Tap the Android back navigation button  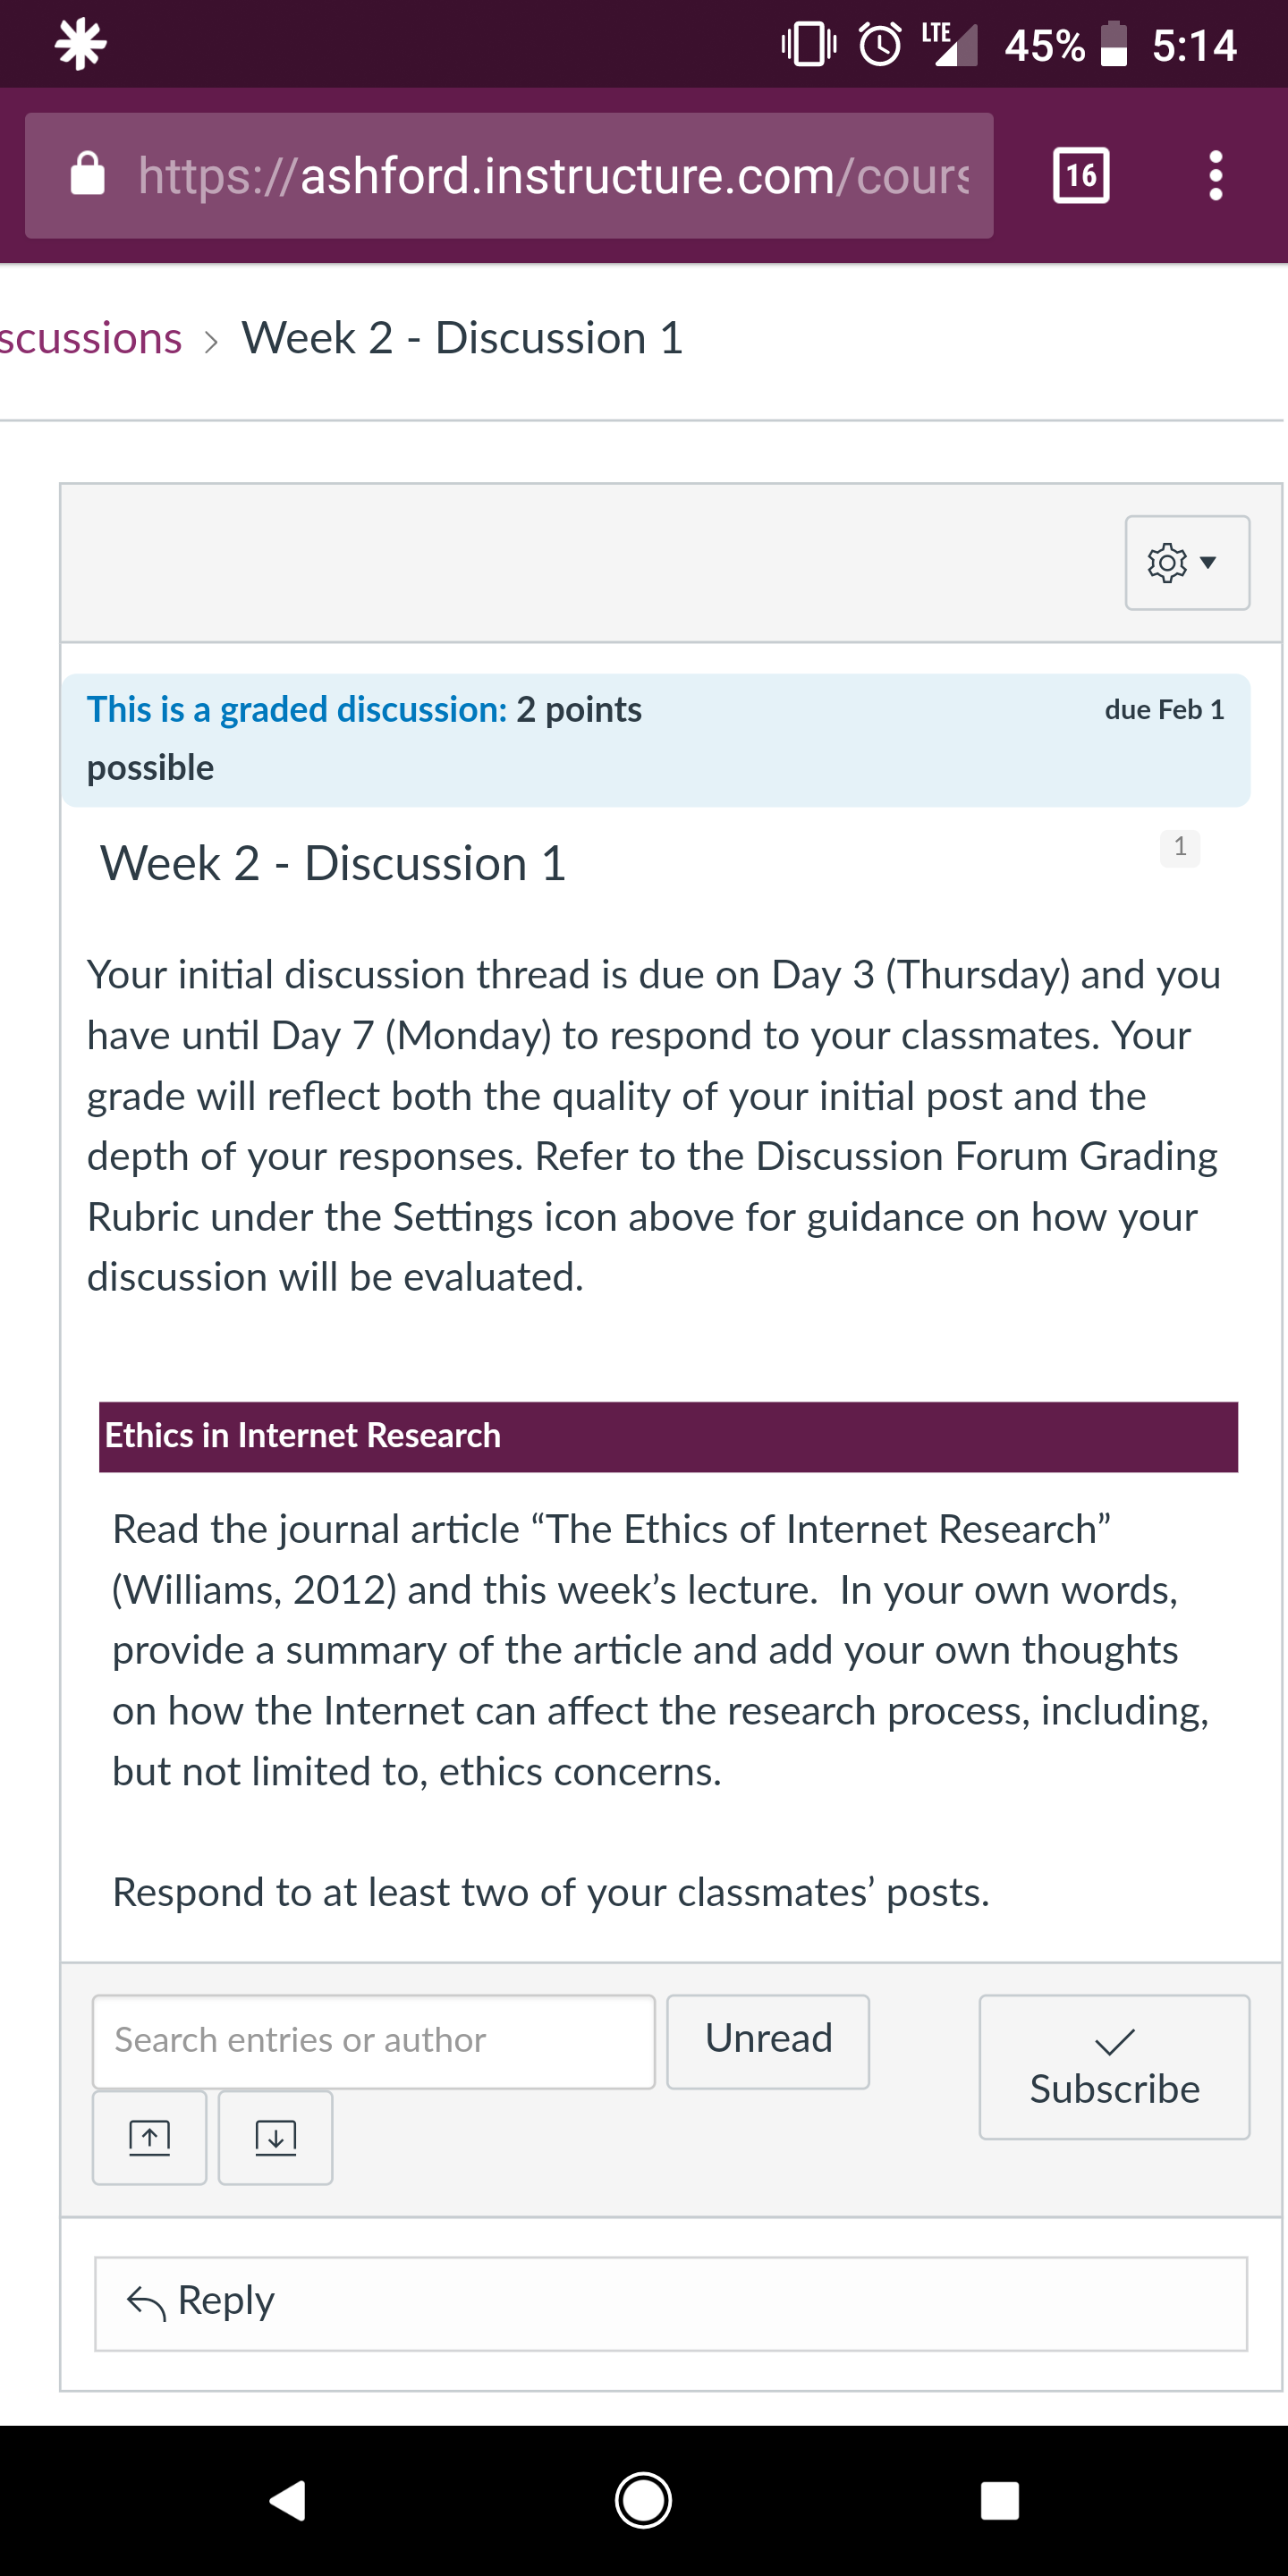coord(288,2500)
